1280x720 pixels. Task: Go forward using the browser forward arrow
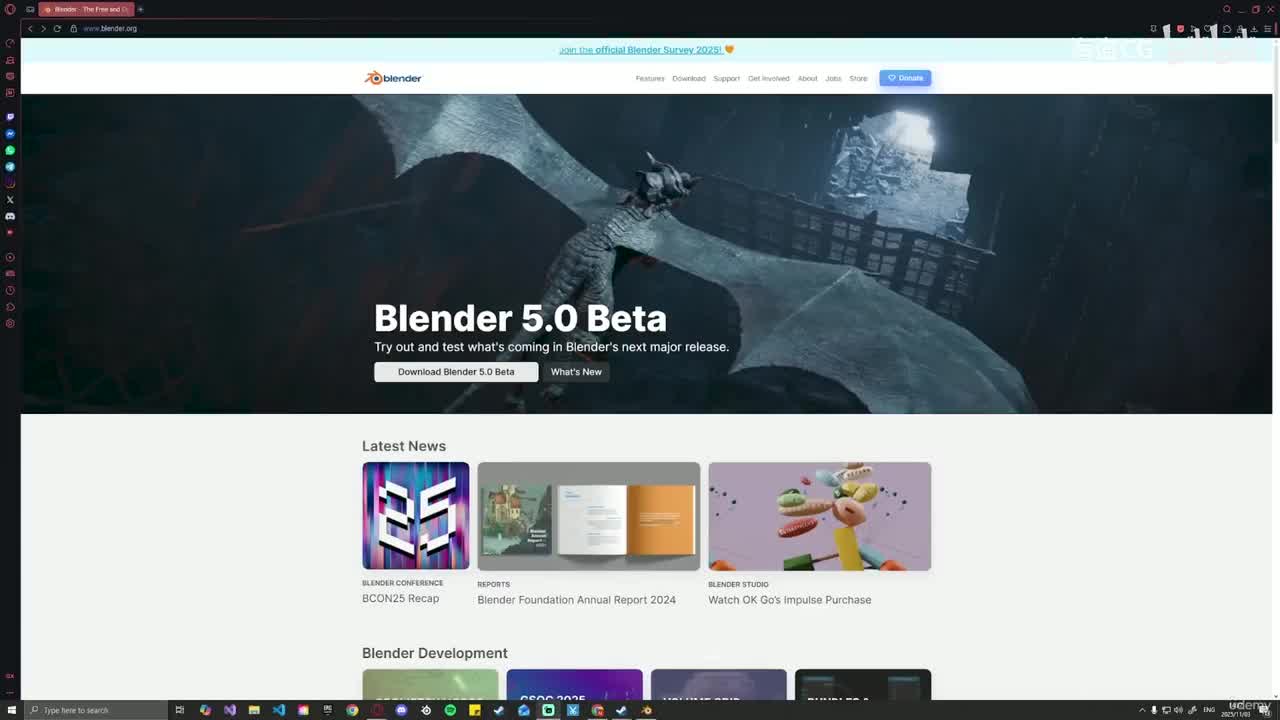point(43,29)
